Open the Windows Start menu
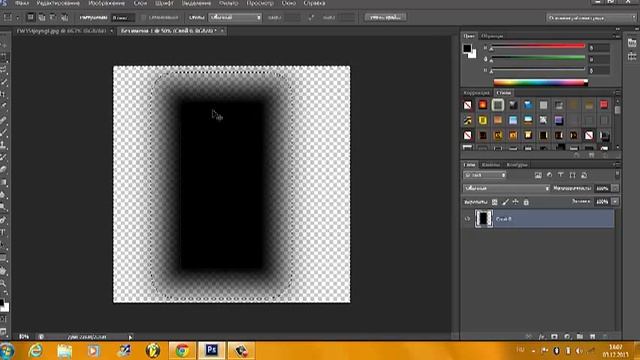Viewport: 640px width, 360px height. (x=7, y=351)
